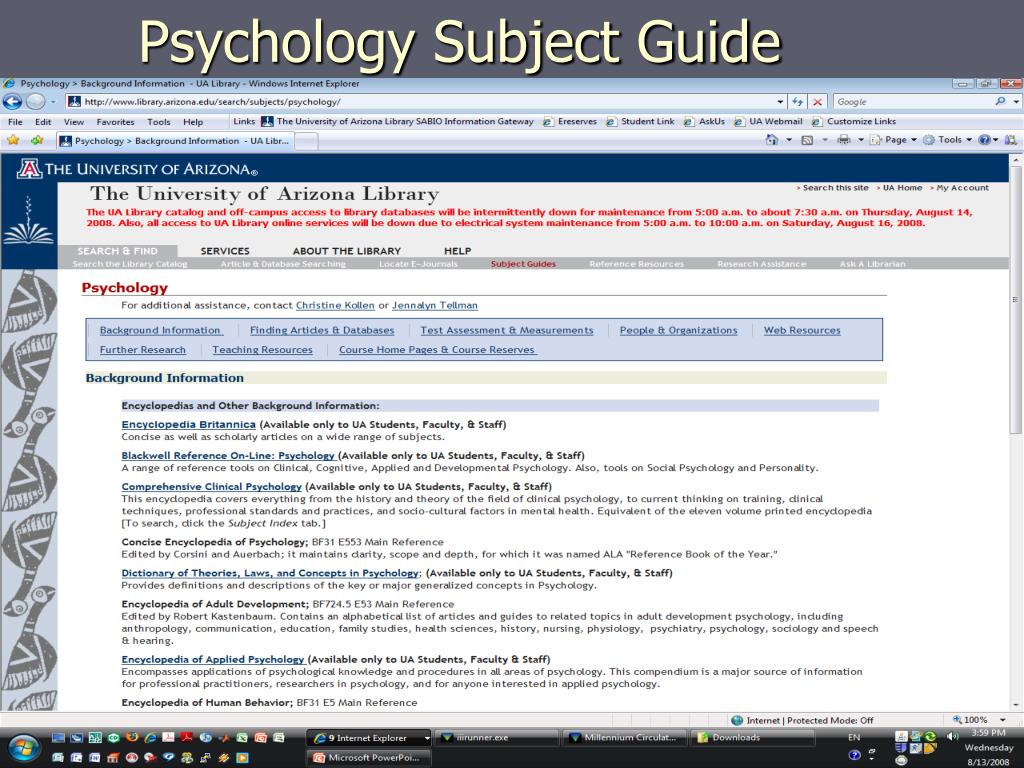This screenshot has width=1024, height=768.
Task: Click the green sync arrows tray icon
Action: 931,736
